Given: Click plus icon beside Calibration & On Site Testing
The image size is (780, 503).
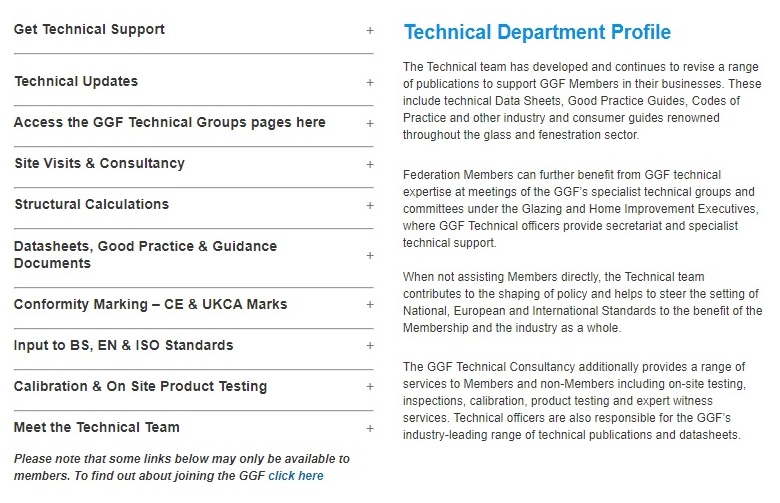Looking at the screenshot, I should coord(370,387).
